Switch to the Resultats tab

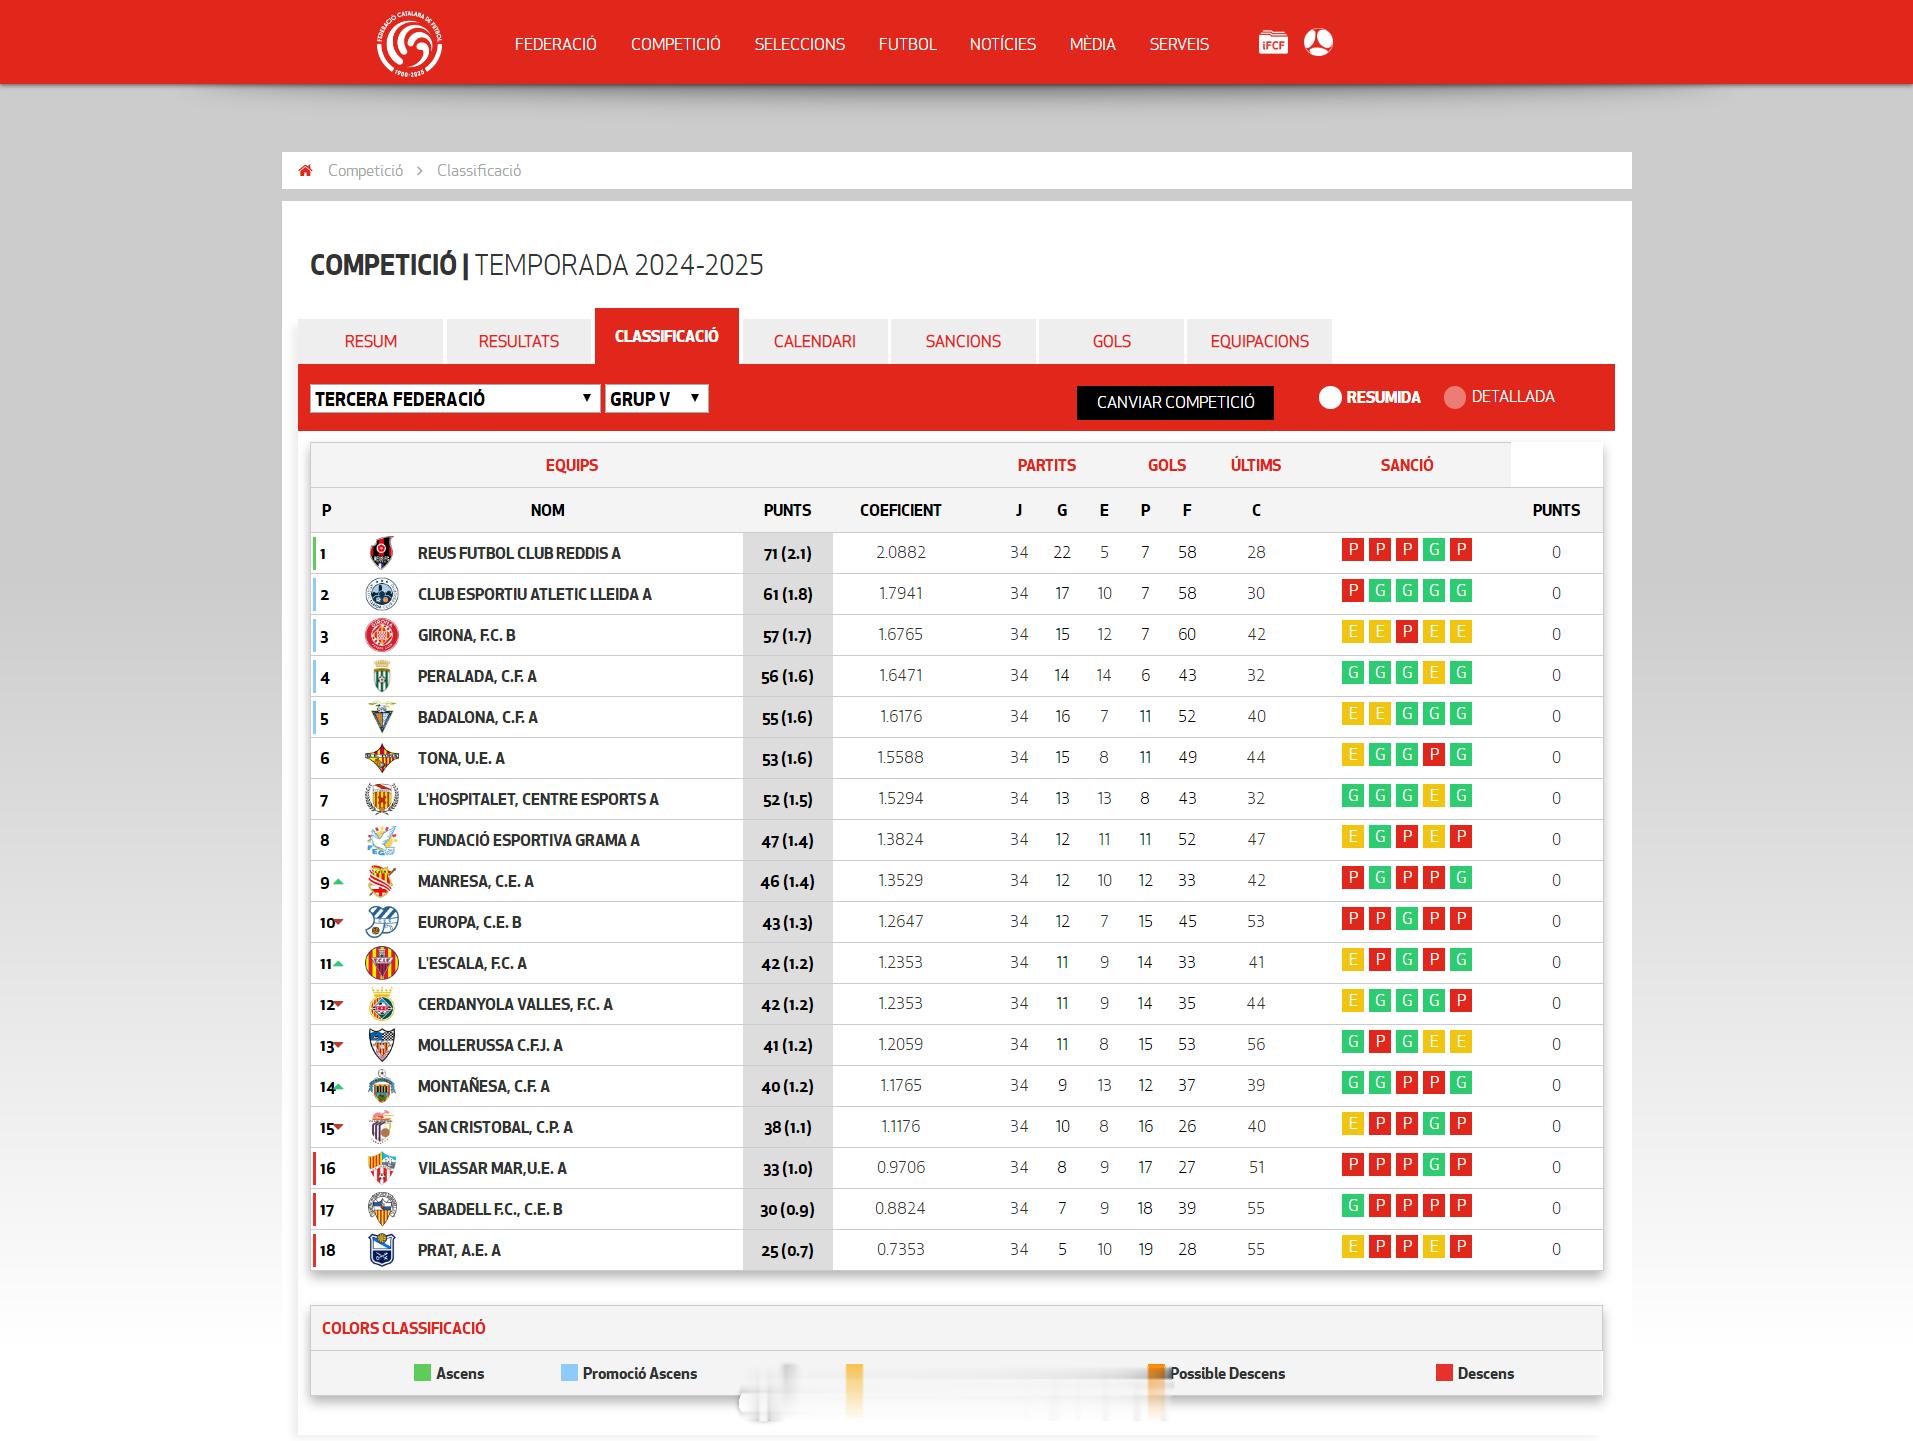[x=519, y=341]
